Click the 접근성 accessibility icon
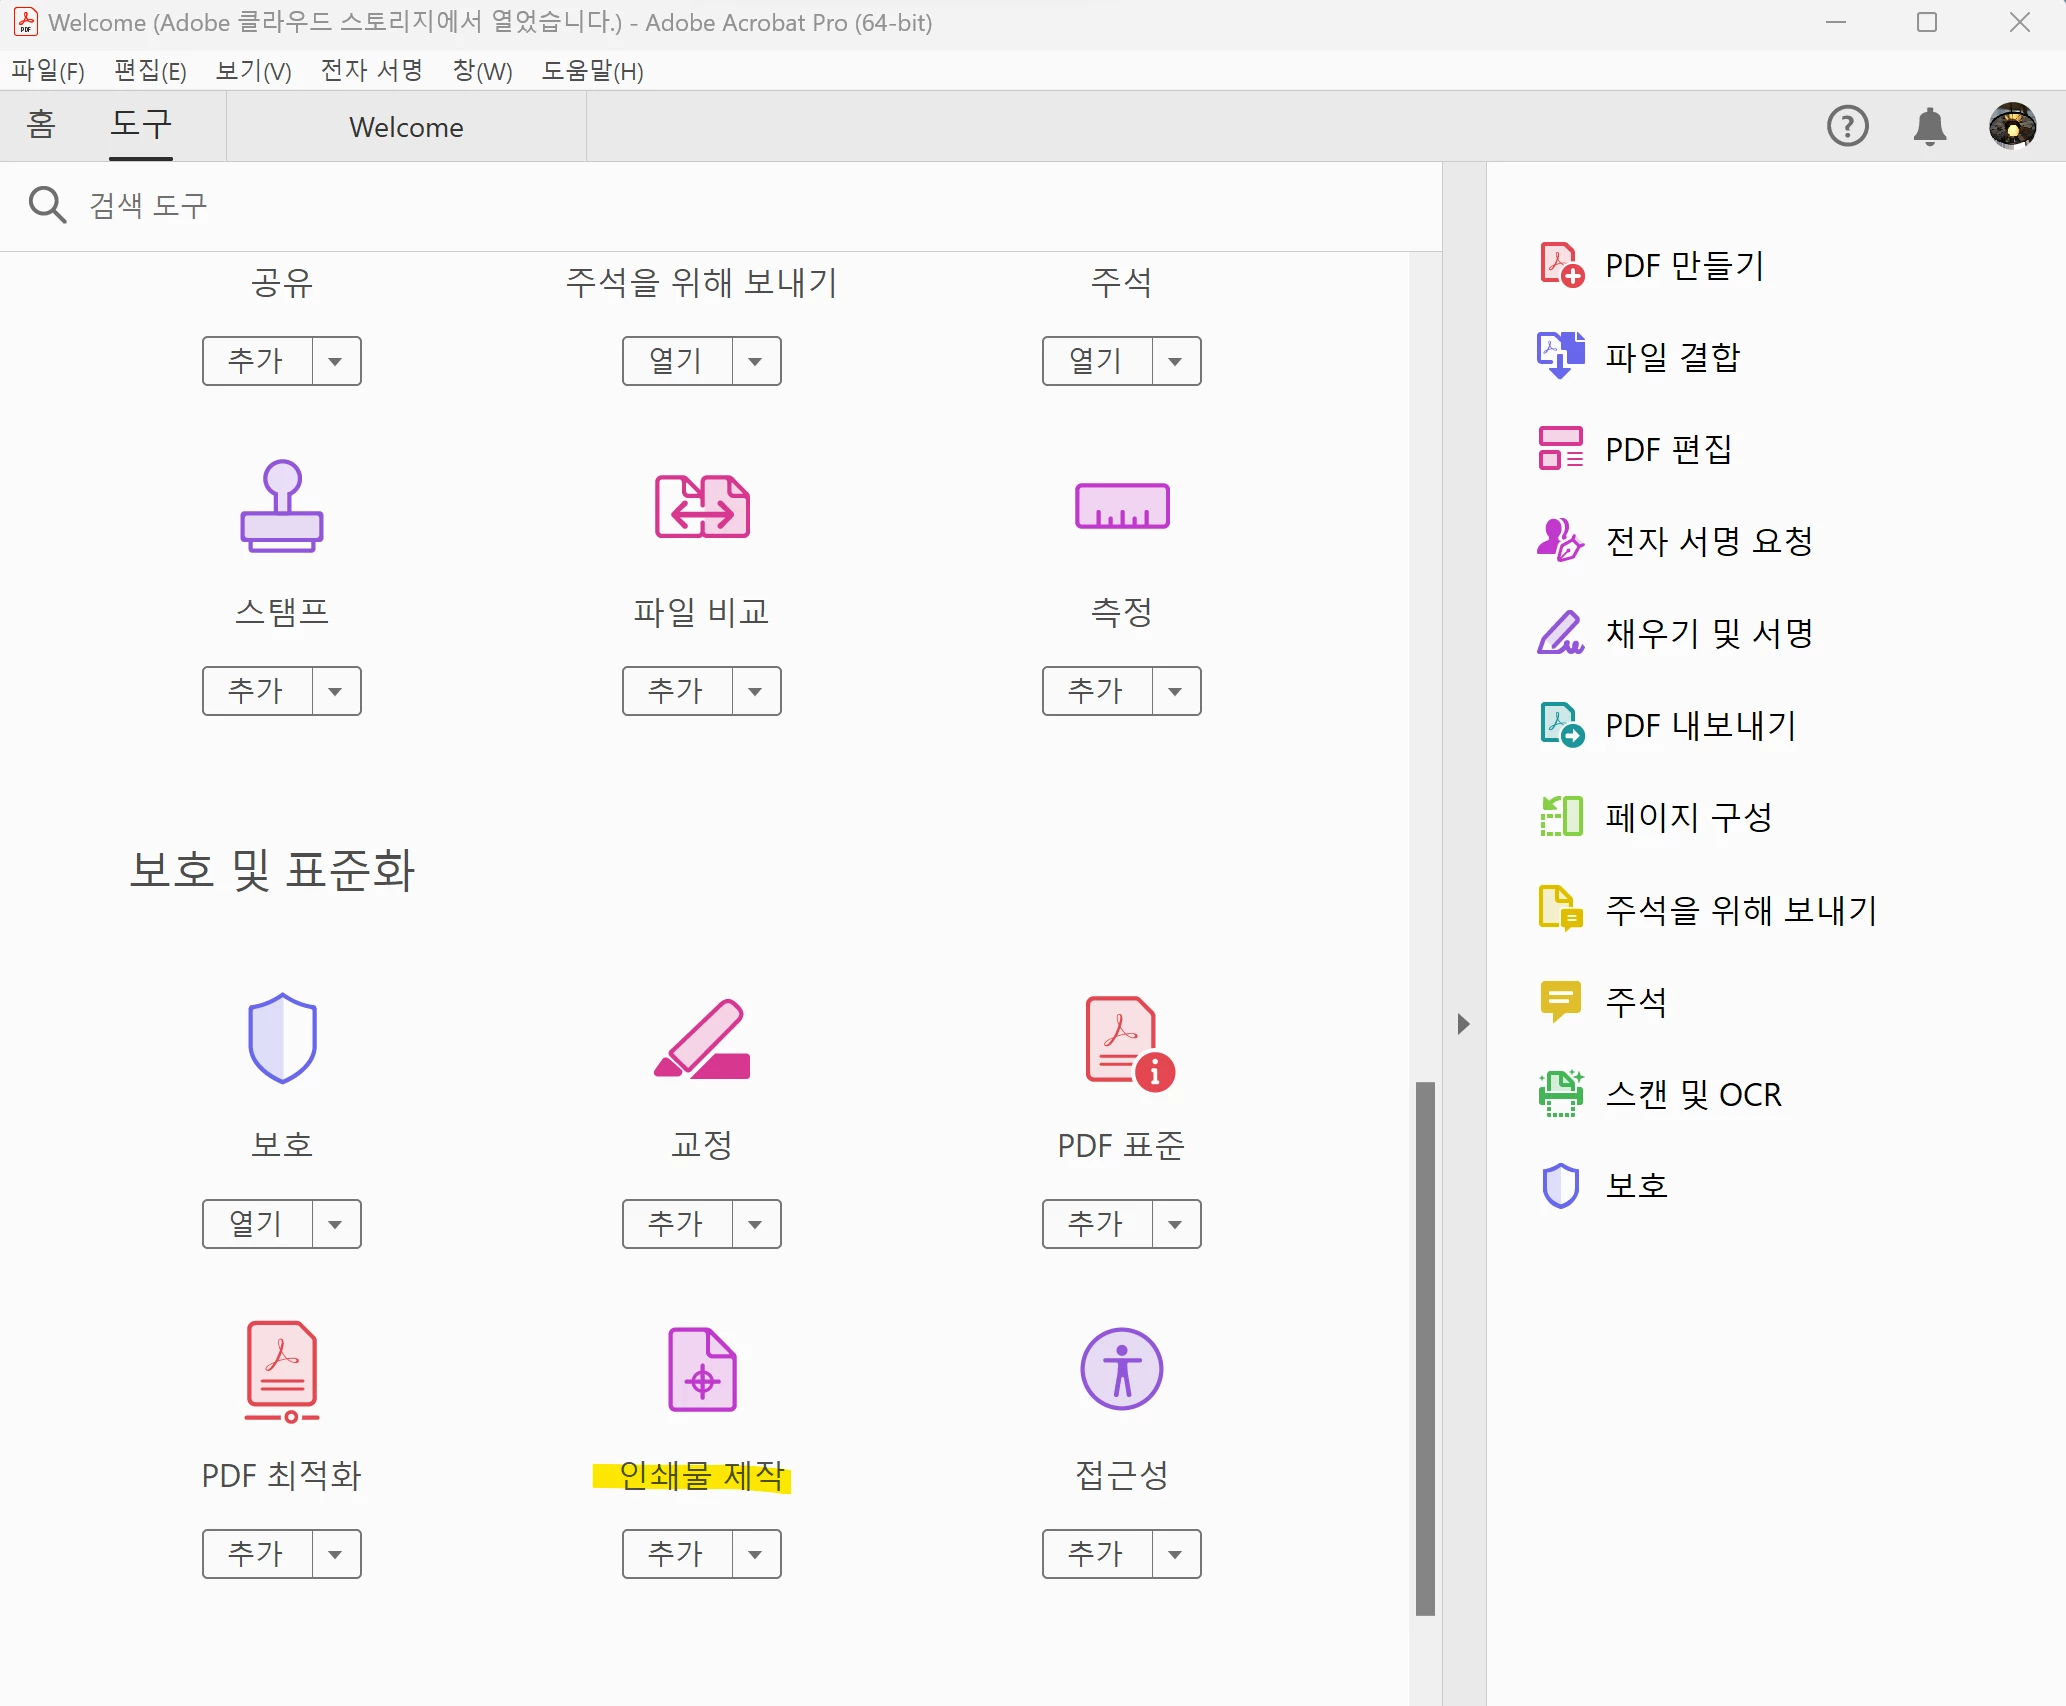This screenshot has height=1706, width=2066. pos(1121,1369)
